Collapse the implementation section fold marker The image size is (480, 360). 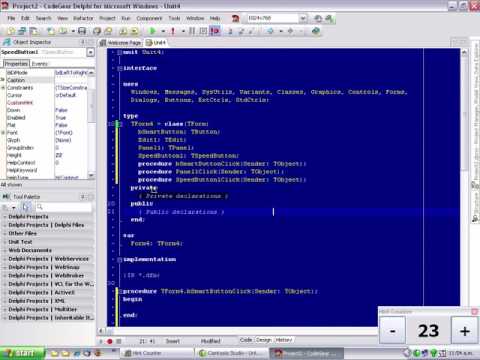119,260
